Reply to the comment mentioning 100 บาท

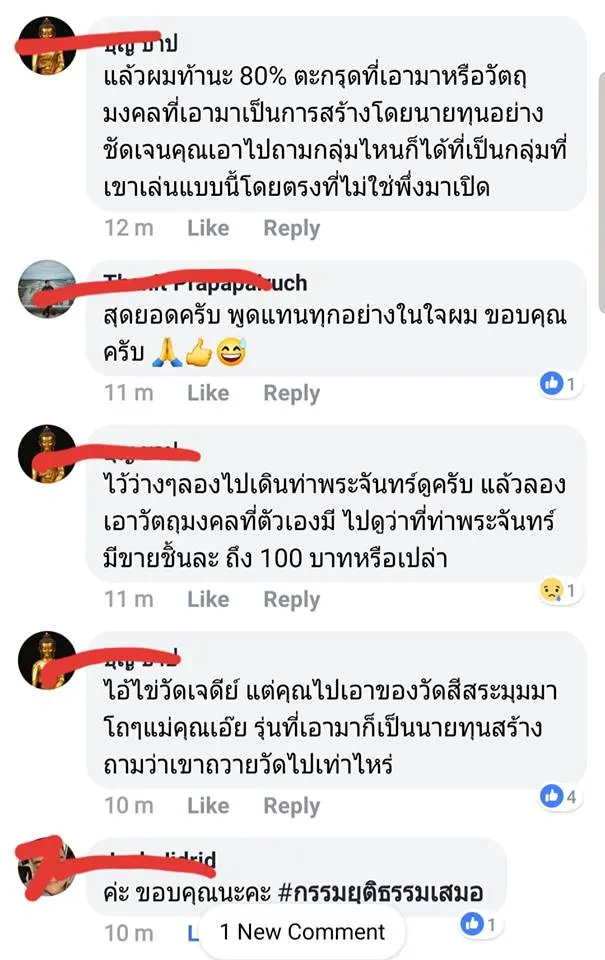(291, 599)
